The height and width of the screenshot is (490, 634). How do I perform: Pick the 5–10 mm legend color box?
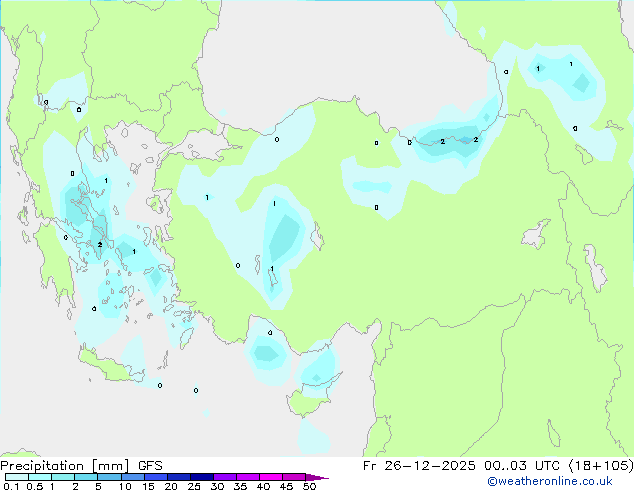(109, 477)
